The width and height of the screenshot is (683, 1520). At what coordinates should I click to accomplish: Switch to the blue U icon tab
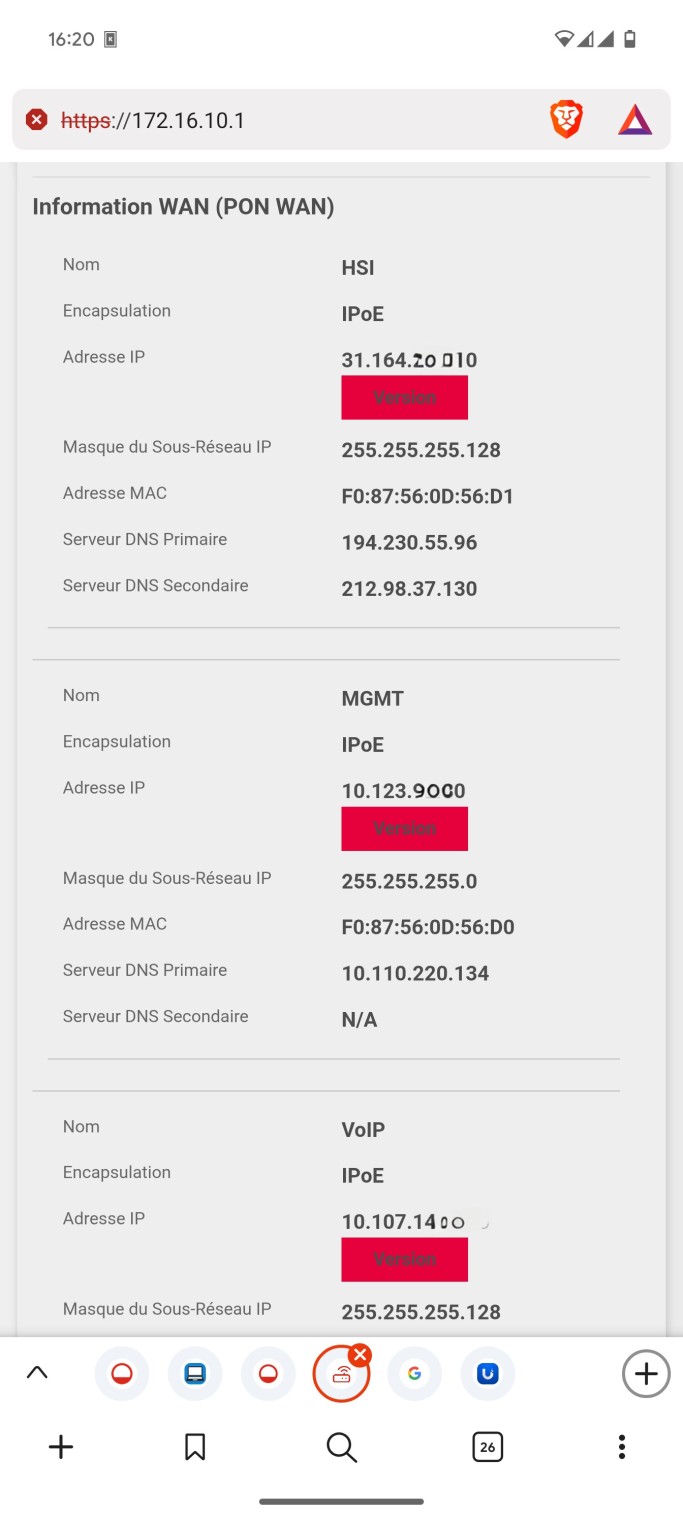point(488,1374)
